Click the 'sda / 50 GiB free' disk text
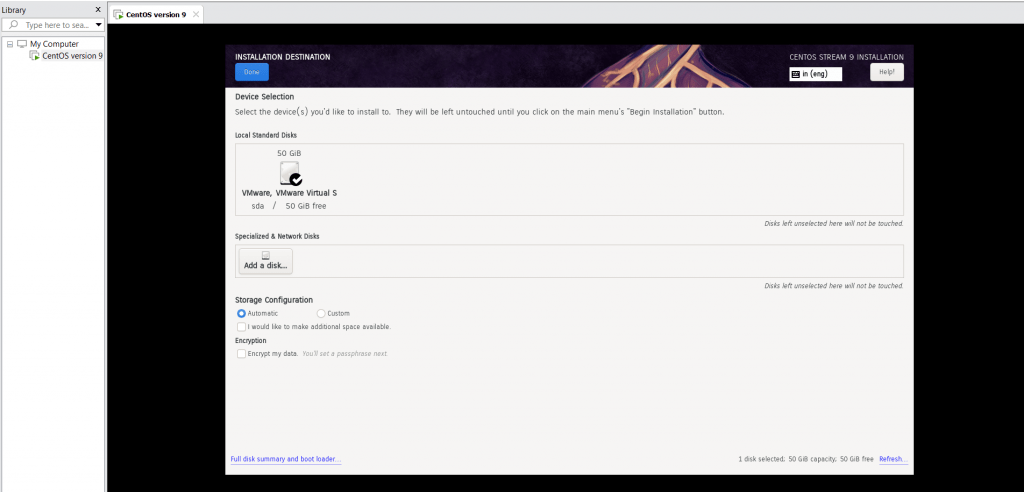 tap(289, 206)
